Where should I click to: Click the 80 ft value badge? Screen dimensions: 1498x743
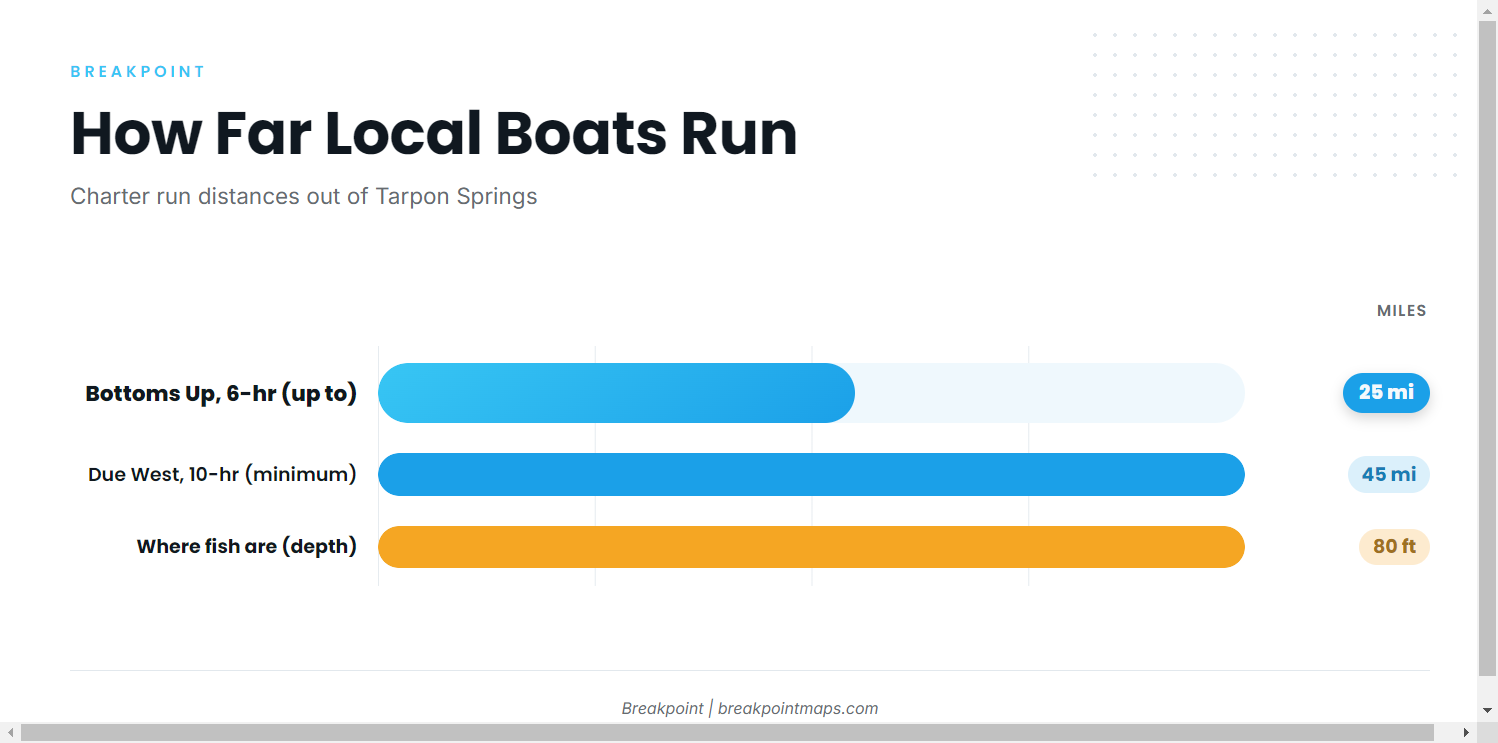[x=1394, y=547]
